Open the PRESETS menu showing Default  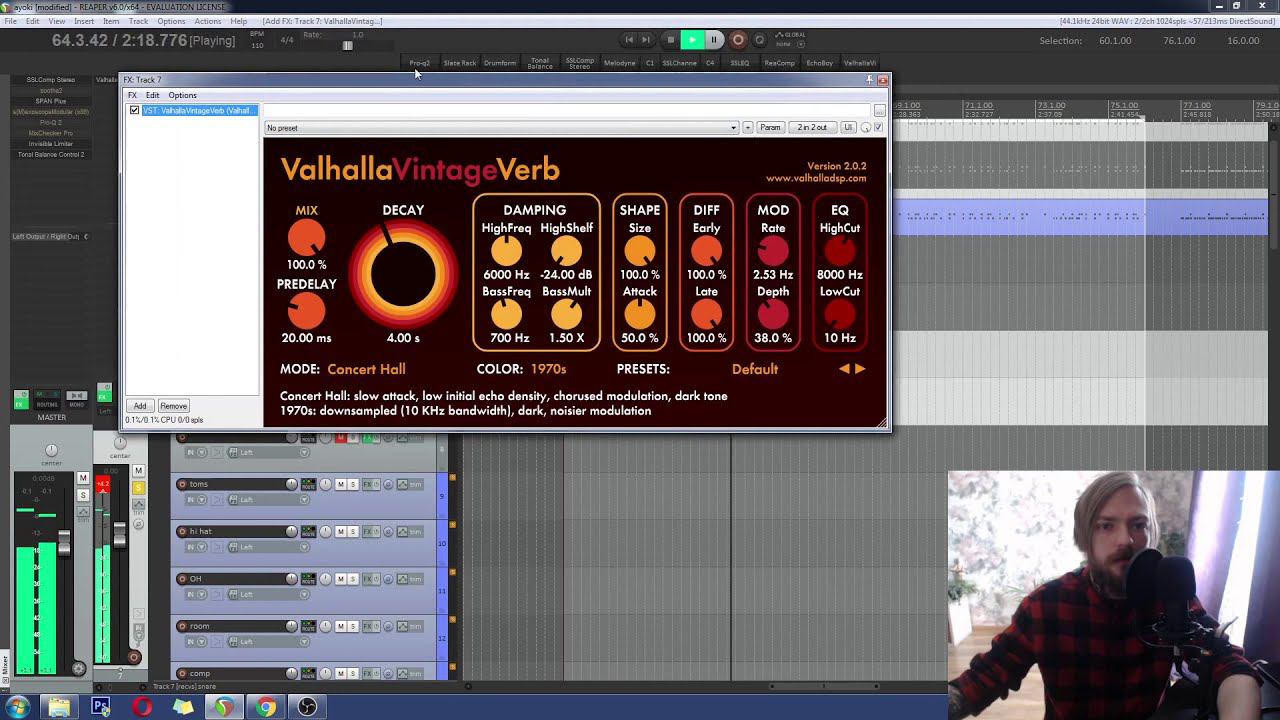(755, 369)
